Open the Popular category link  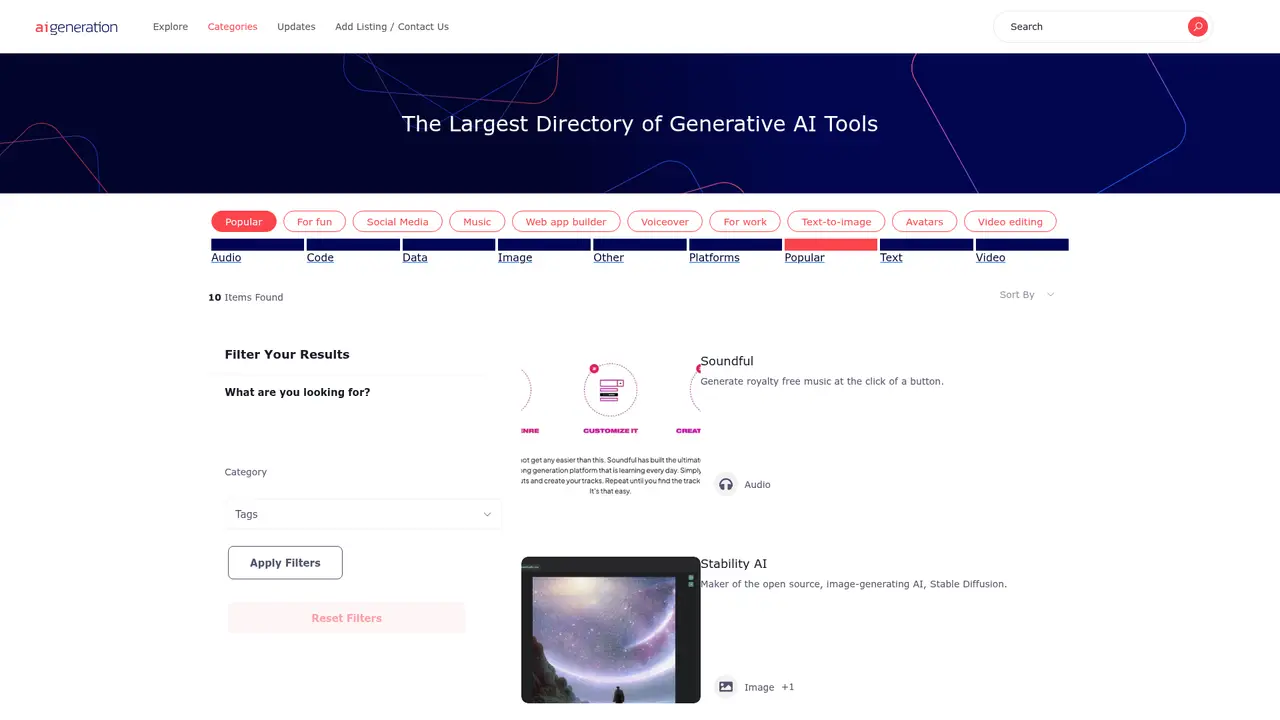click(x=804, y=258)
